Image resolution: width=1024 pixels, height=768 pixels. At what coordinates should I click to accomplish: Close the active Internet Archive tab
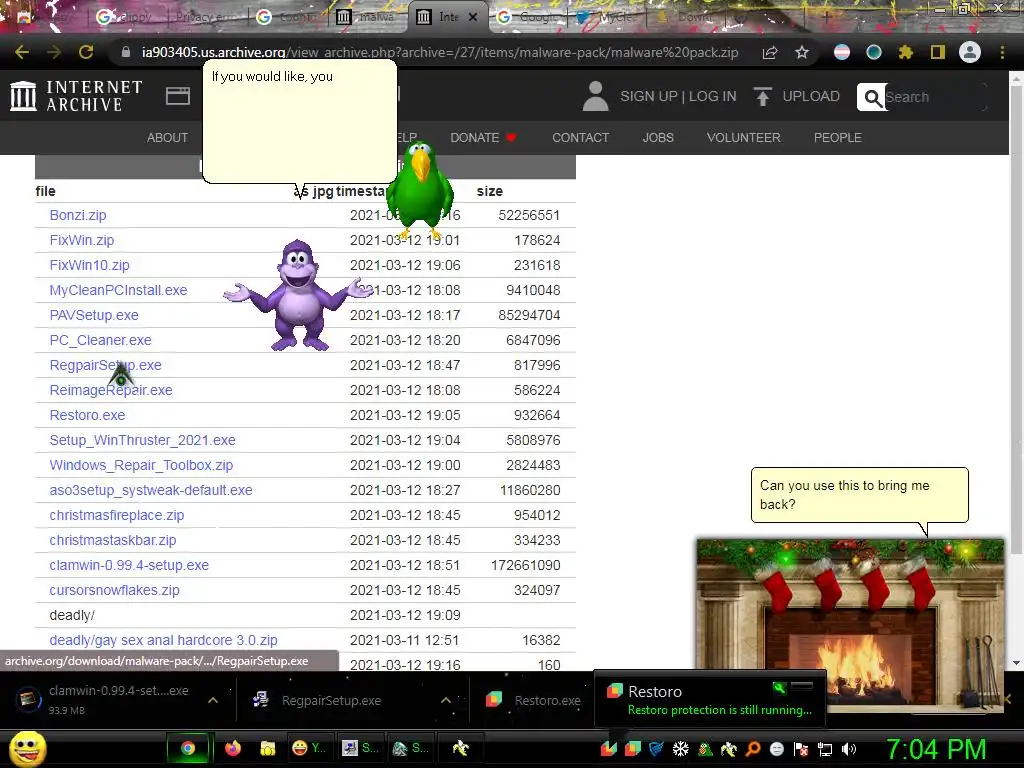[473, 18]
